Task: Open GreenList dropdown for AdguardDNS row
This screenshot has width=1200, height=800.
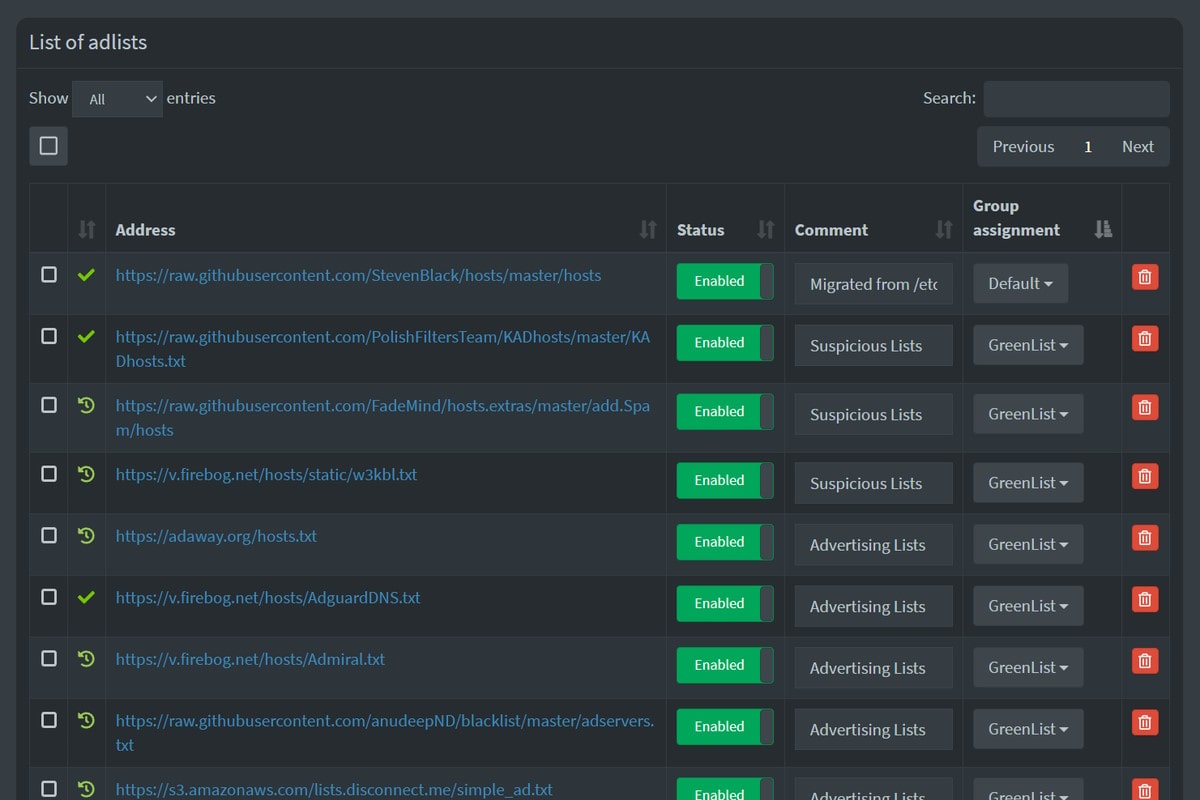Action: [1028, 606]
